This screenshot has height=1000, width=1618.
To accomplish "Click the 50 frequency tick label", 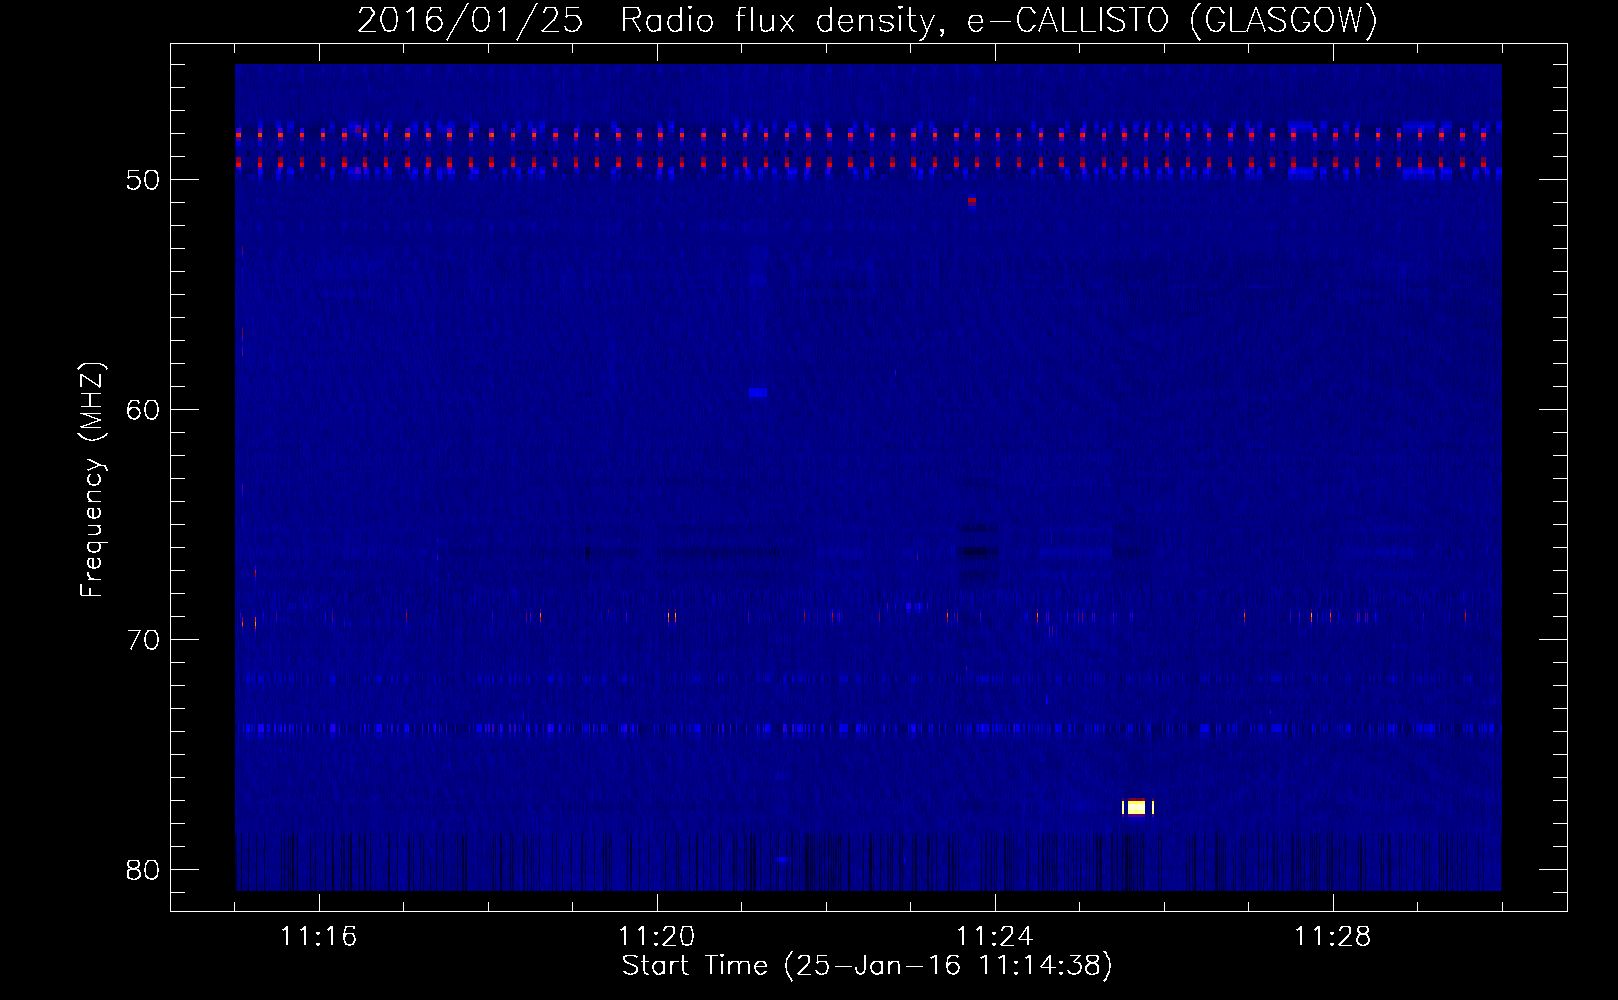I will pos(143,180).
